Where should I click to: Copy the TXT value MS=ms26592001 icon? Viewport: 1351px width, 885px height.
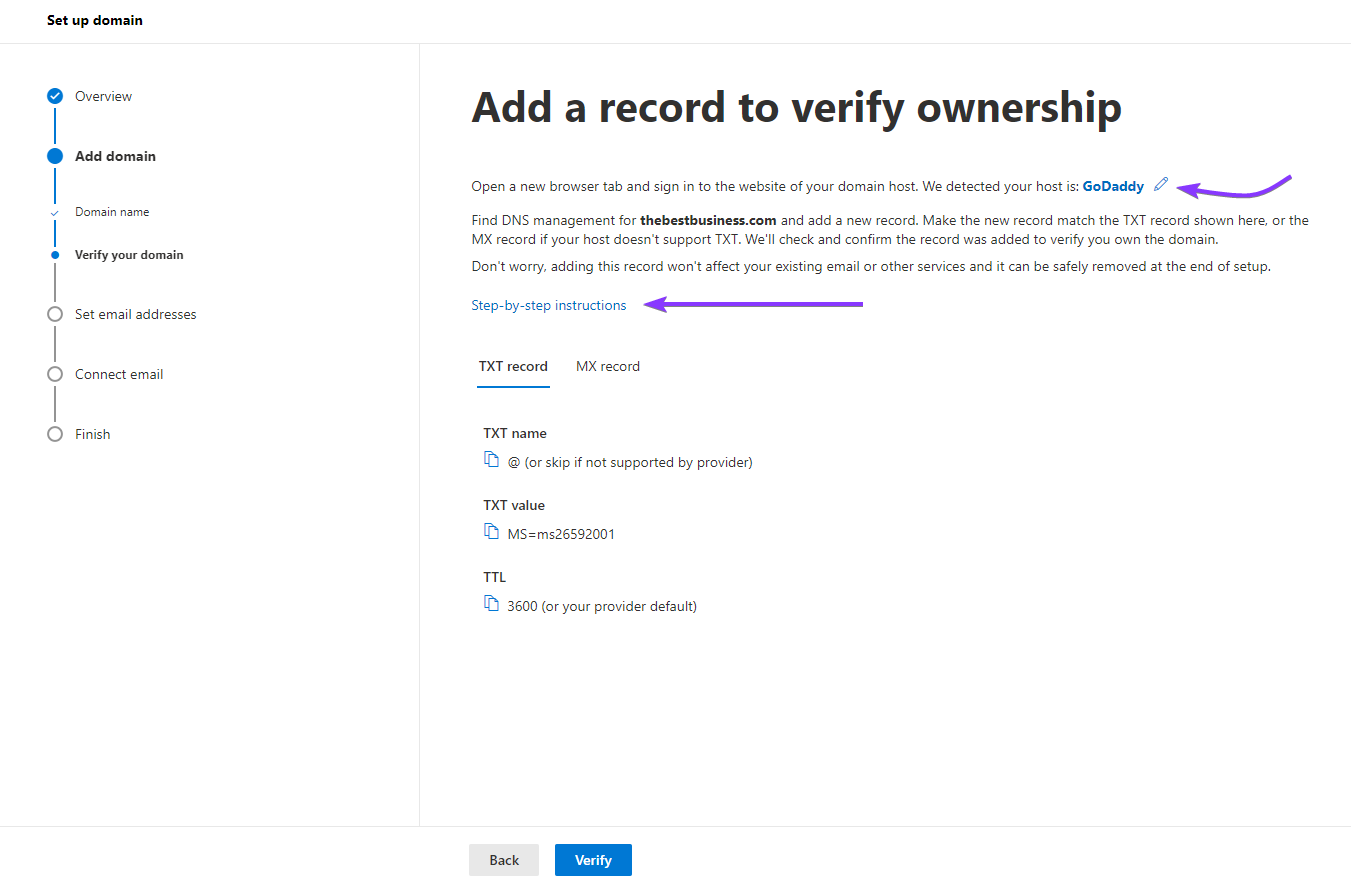(x=491, y=531)
